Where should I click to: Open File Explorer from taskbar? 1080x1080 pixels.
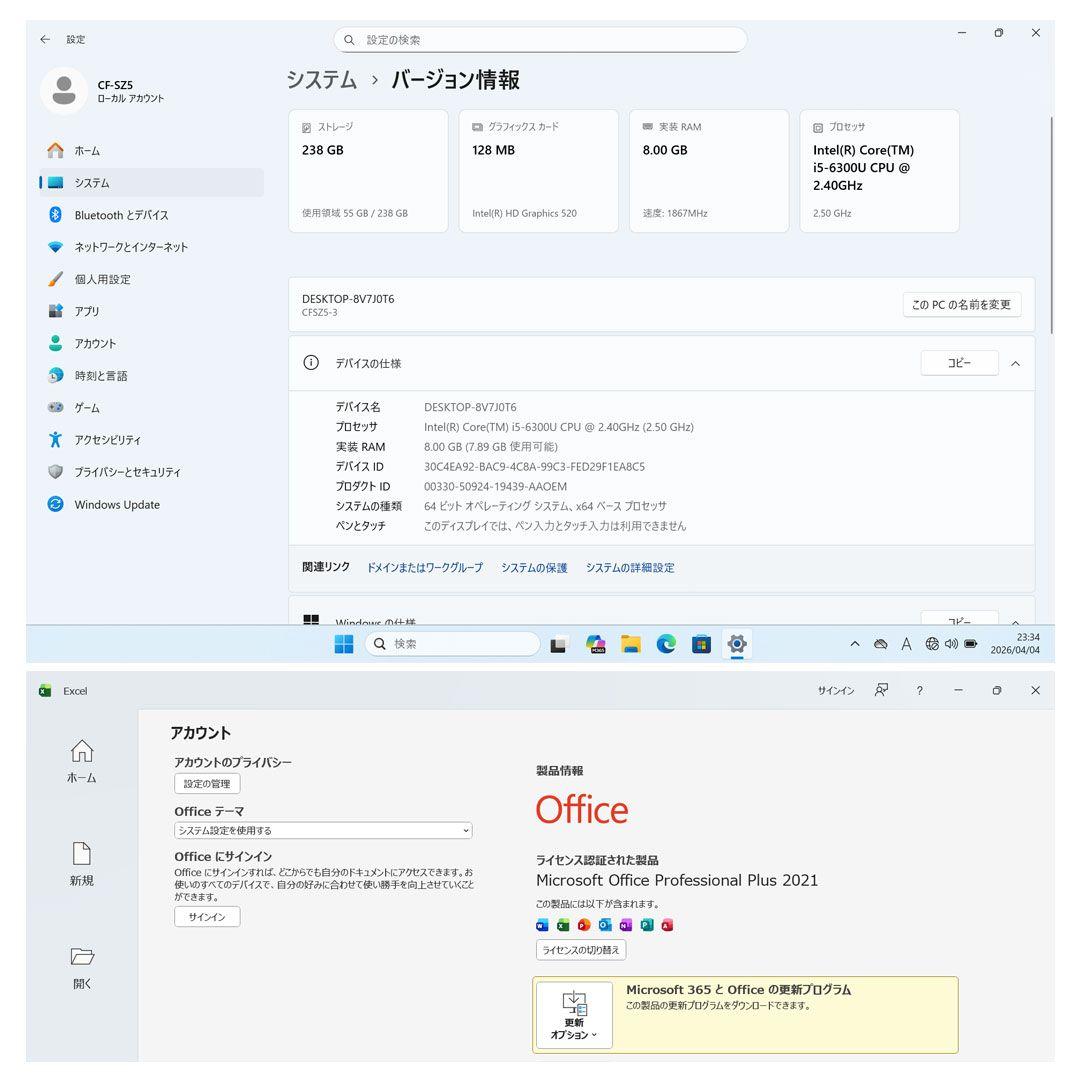coord(631,644)
